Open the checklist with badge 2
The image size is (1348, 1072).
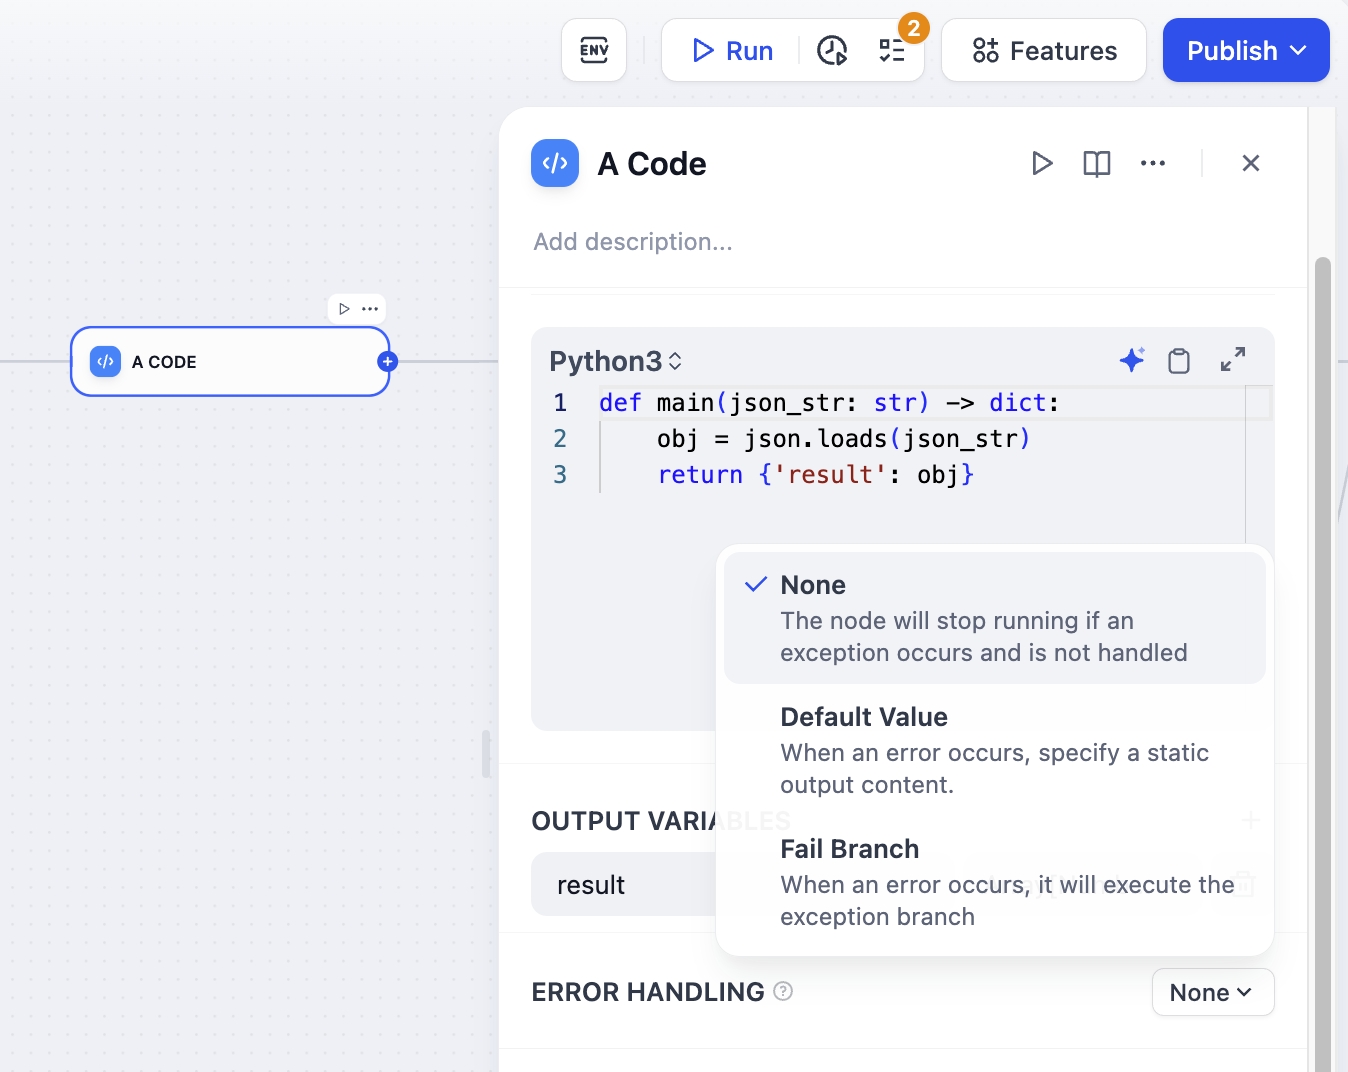891,50
